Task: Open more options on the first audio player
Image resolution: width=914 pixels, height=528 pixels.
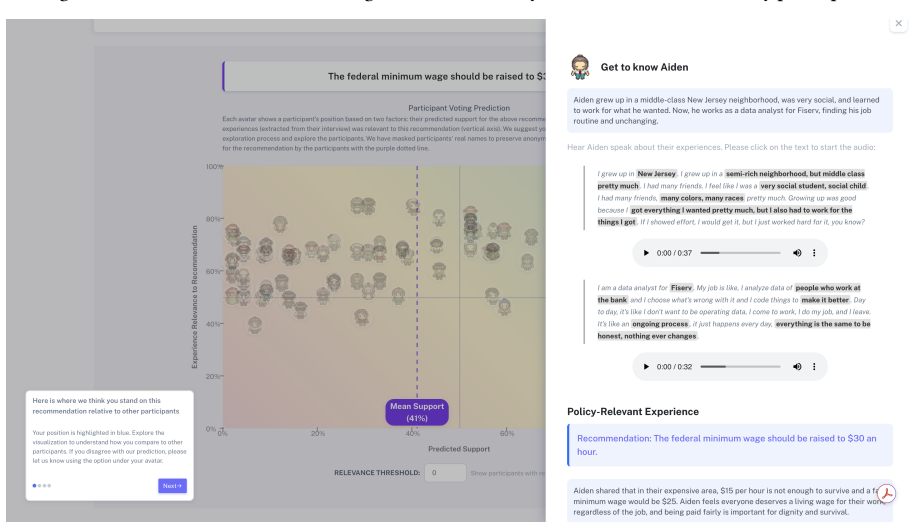Action: tap(814, 253)
